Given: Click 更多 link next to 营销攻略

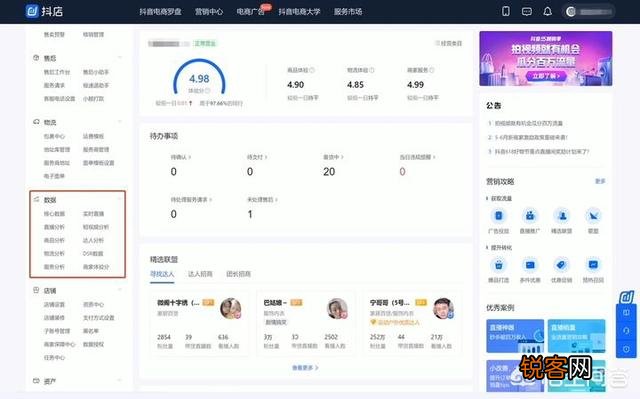Looking at the screenshot, I should click(x=600, y=181).
